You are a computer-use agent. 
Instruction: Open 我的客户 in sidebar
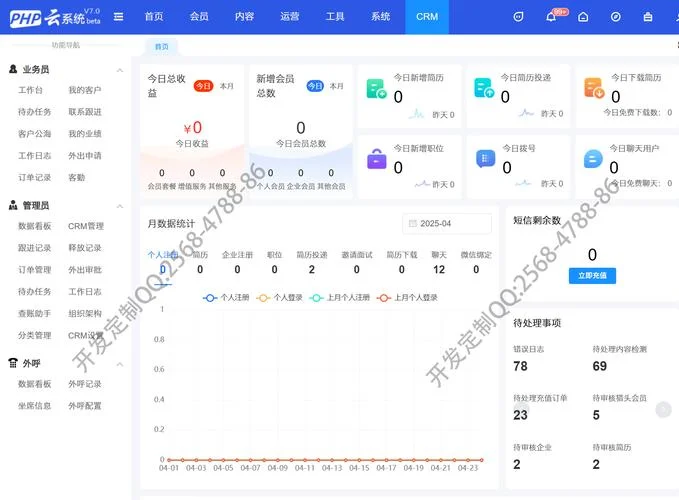point(84,90)
